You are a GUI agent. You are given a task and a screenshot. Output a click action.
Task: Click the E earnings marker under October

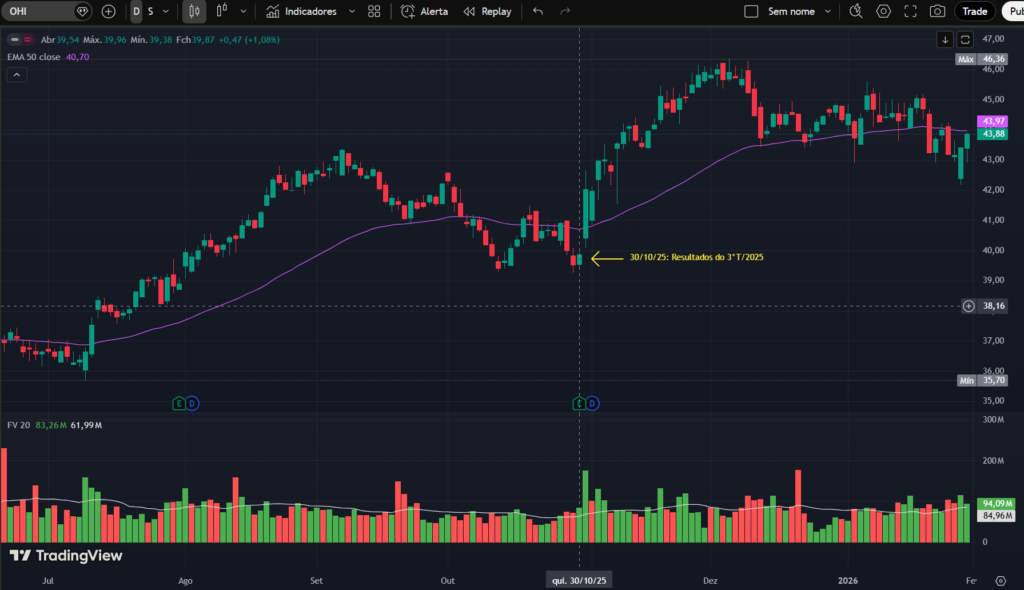pos(578,402)
